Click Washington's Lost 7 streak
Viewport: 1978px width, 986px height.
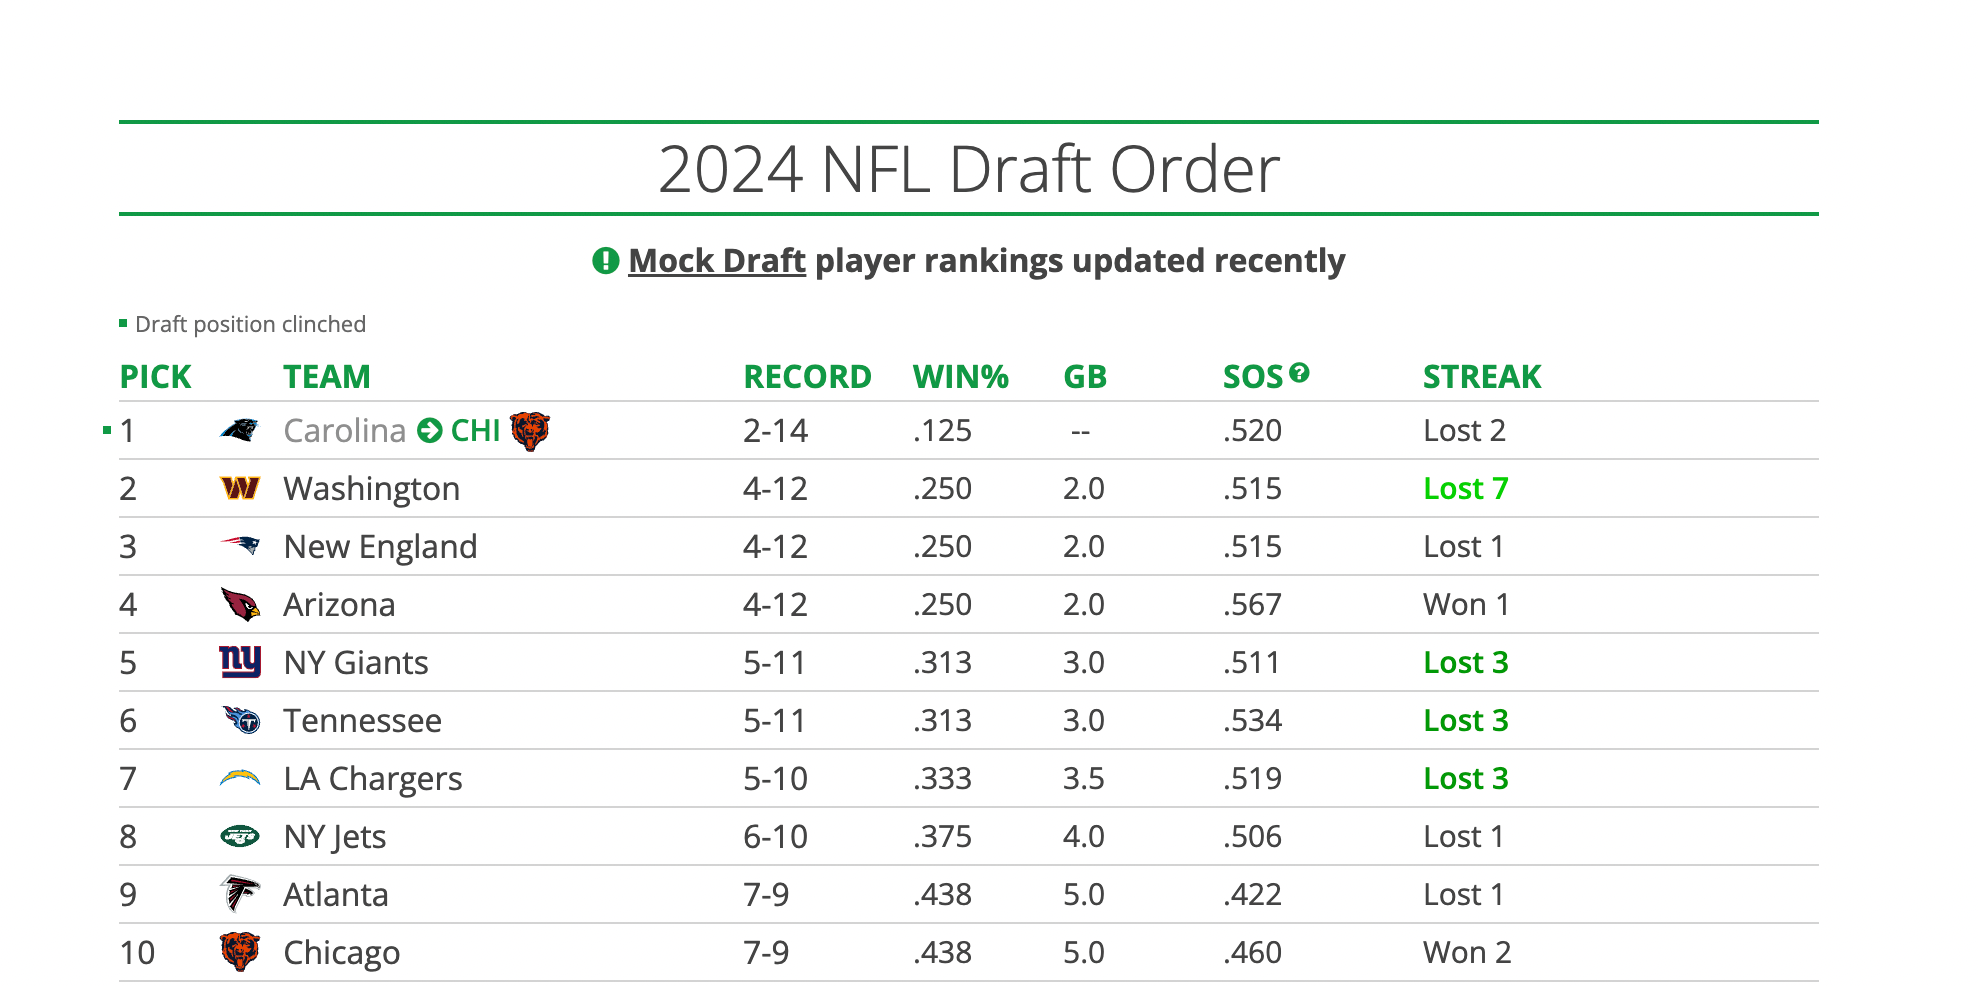1465,489
